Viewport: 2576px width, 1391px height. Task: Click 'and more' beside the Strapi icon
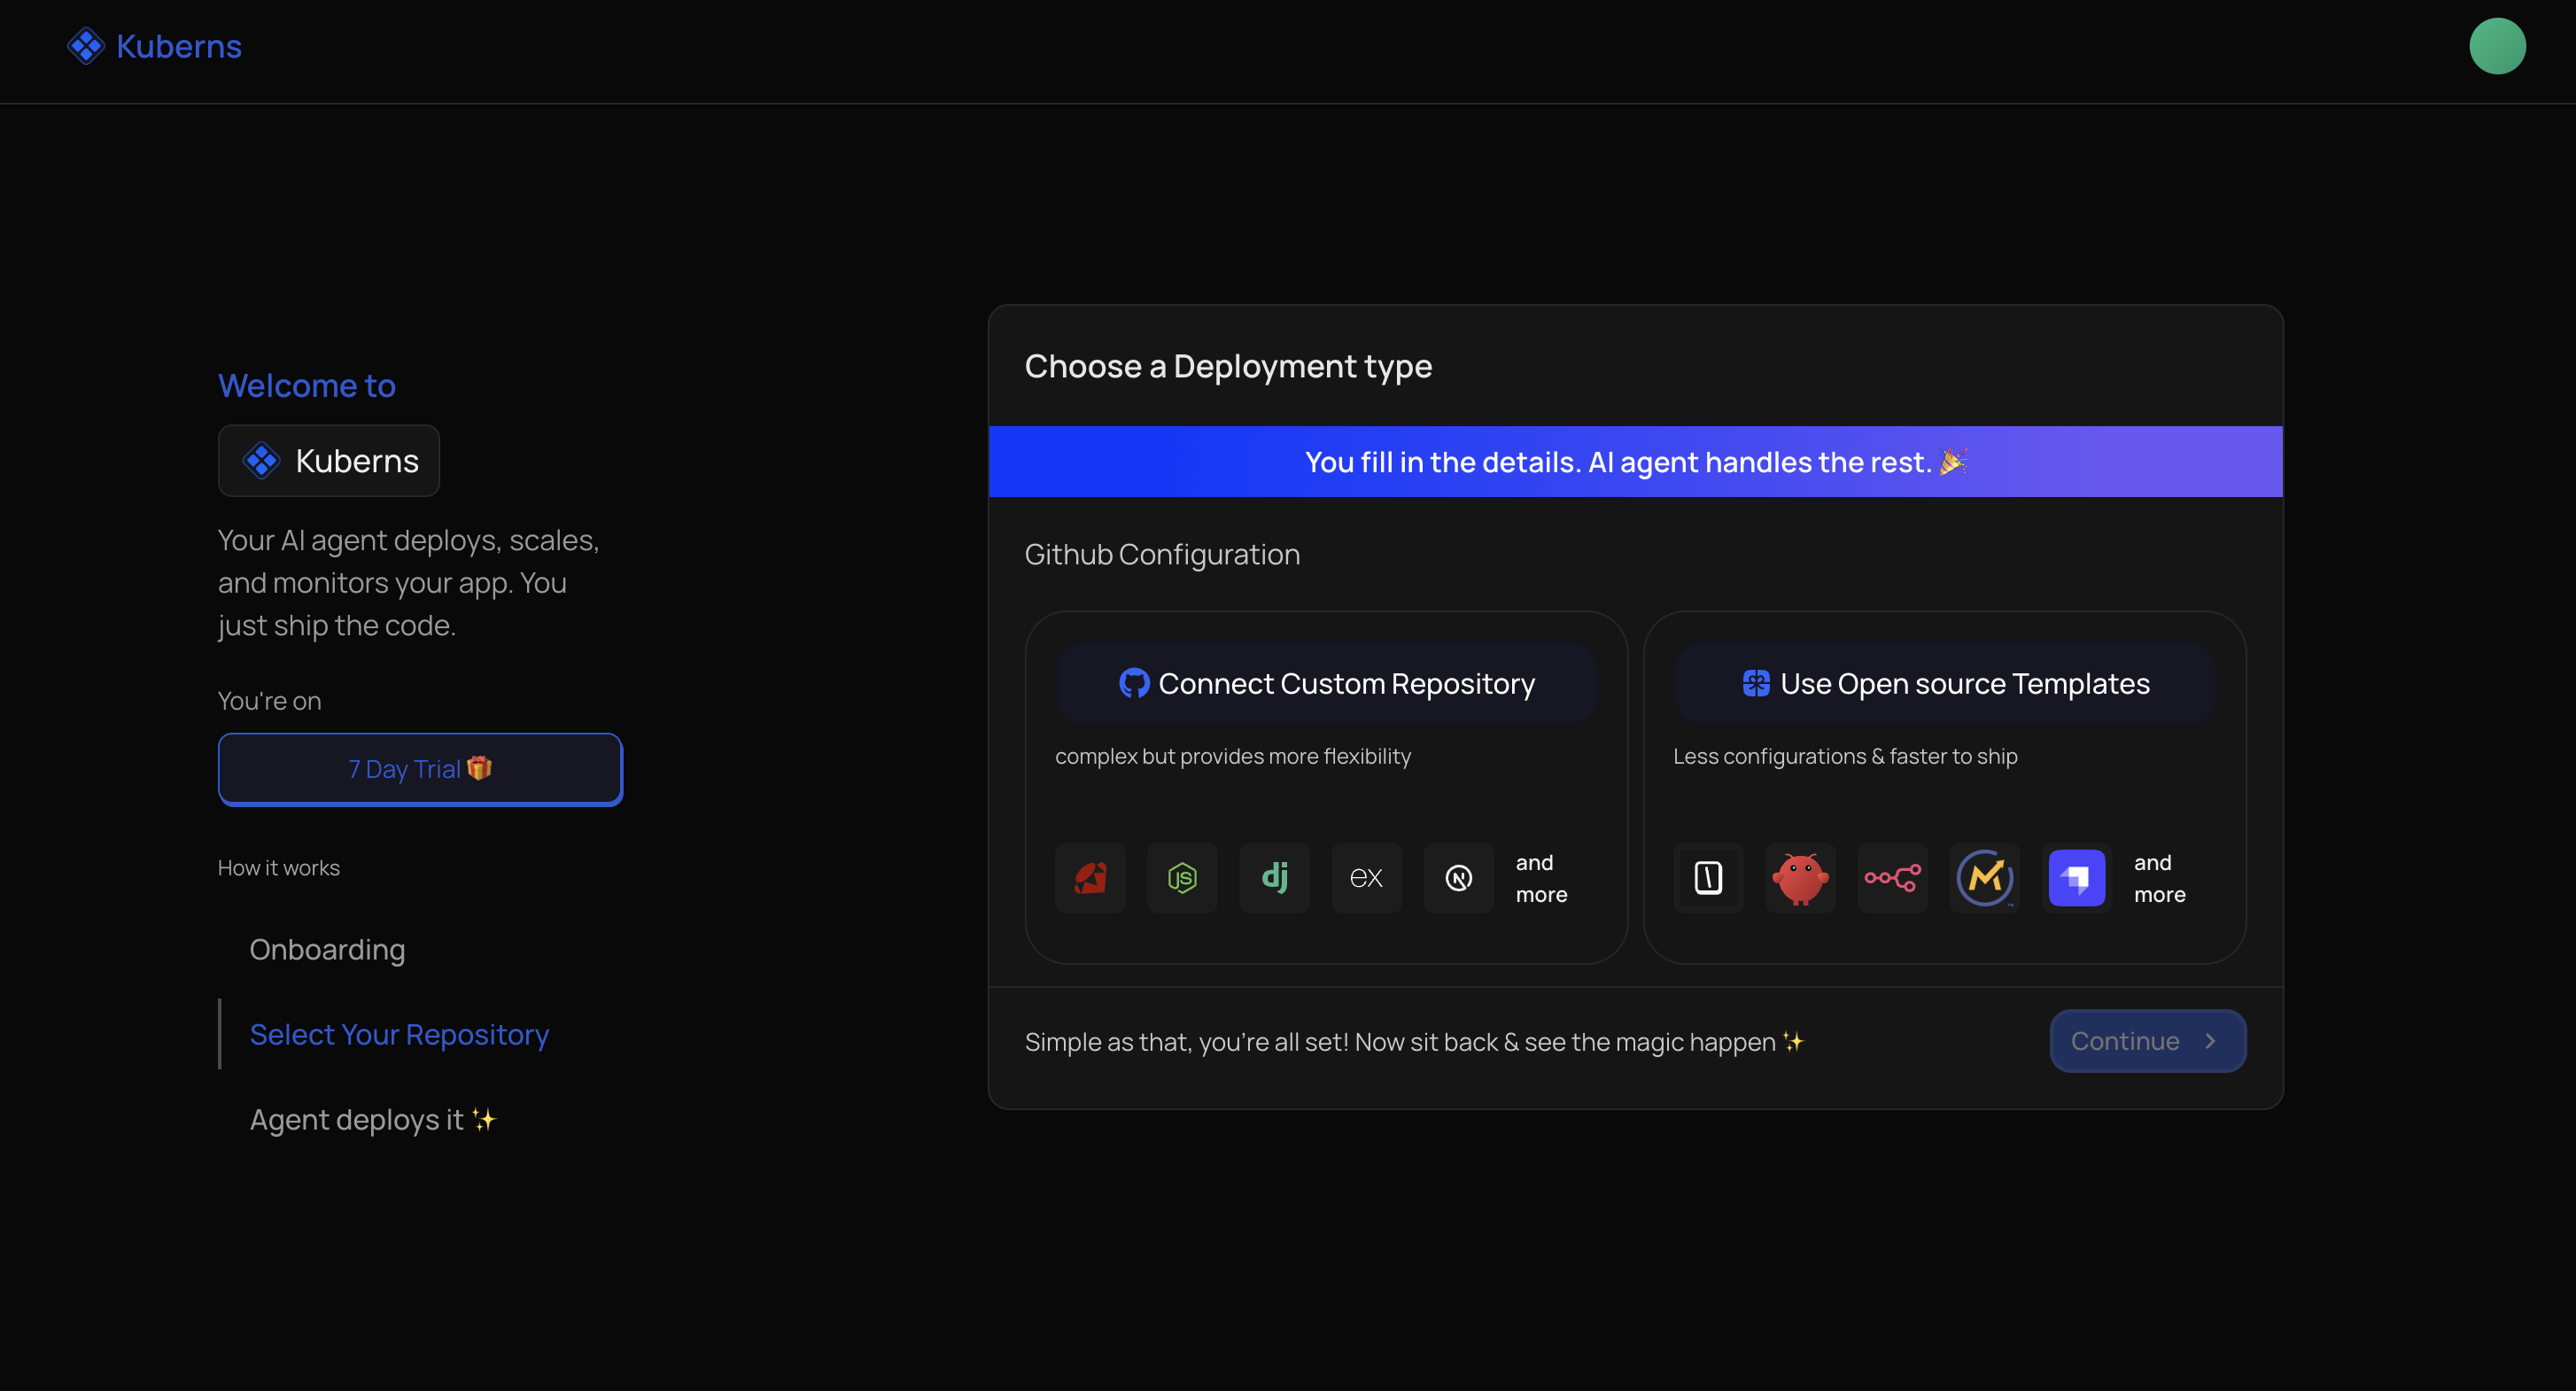[x=2159, y=878]
